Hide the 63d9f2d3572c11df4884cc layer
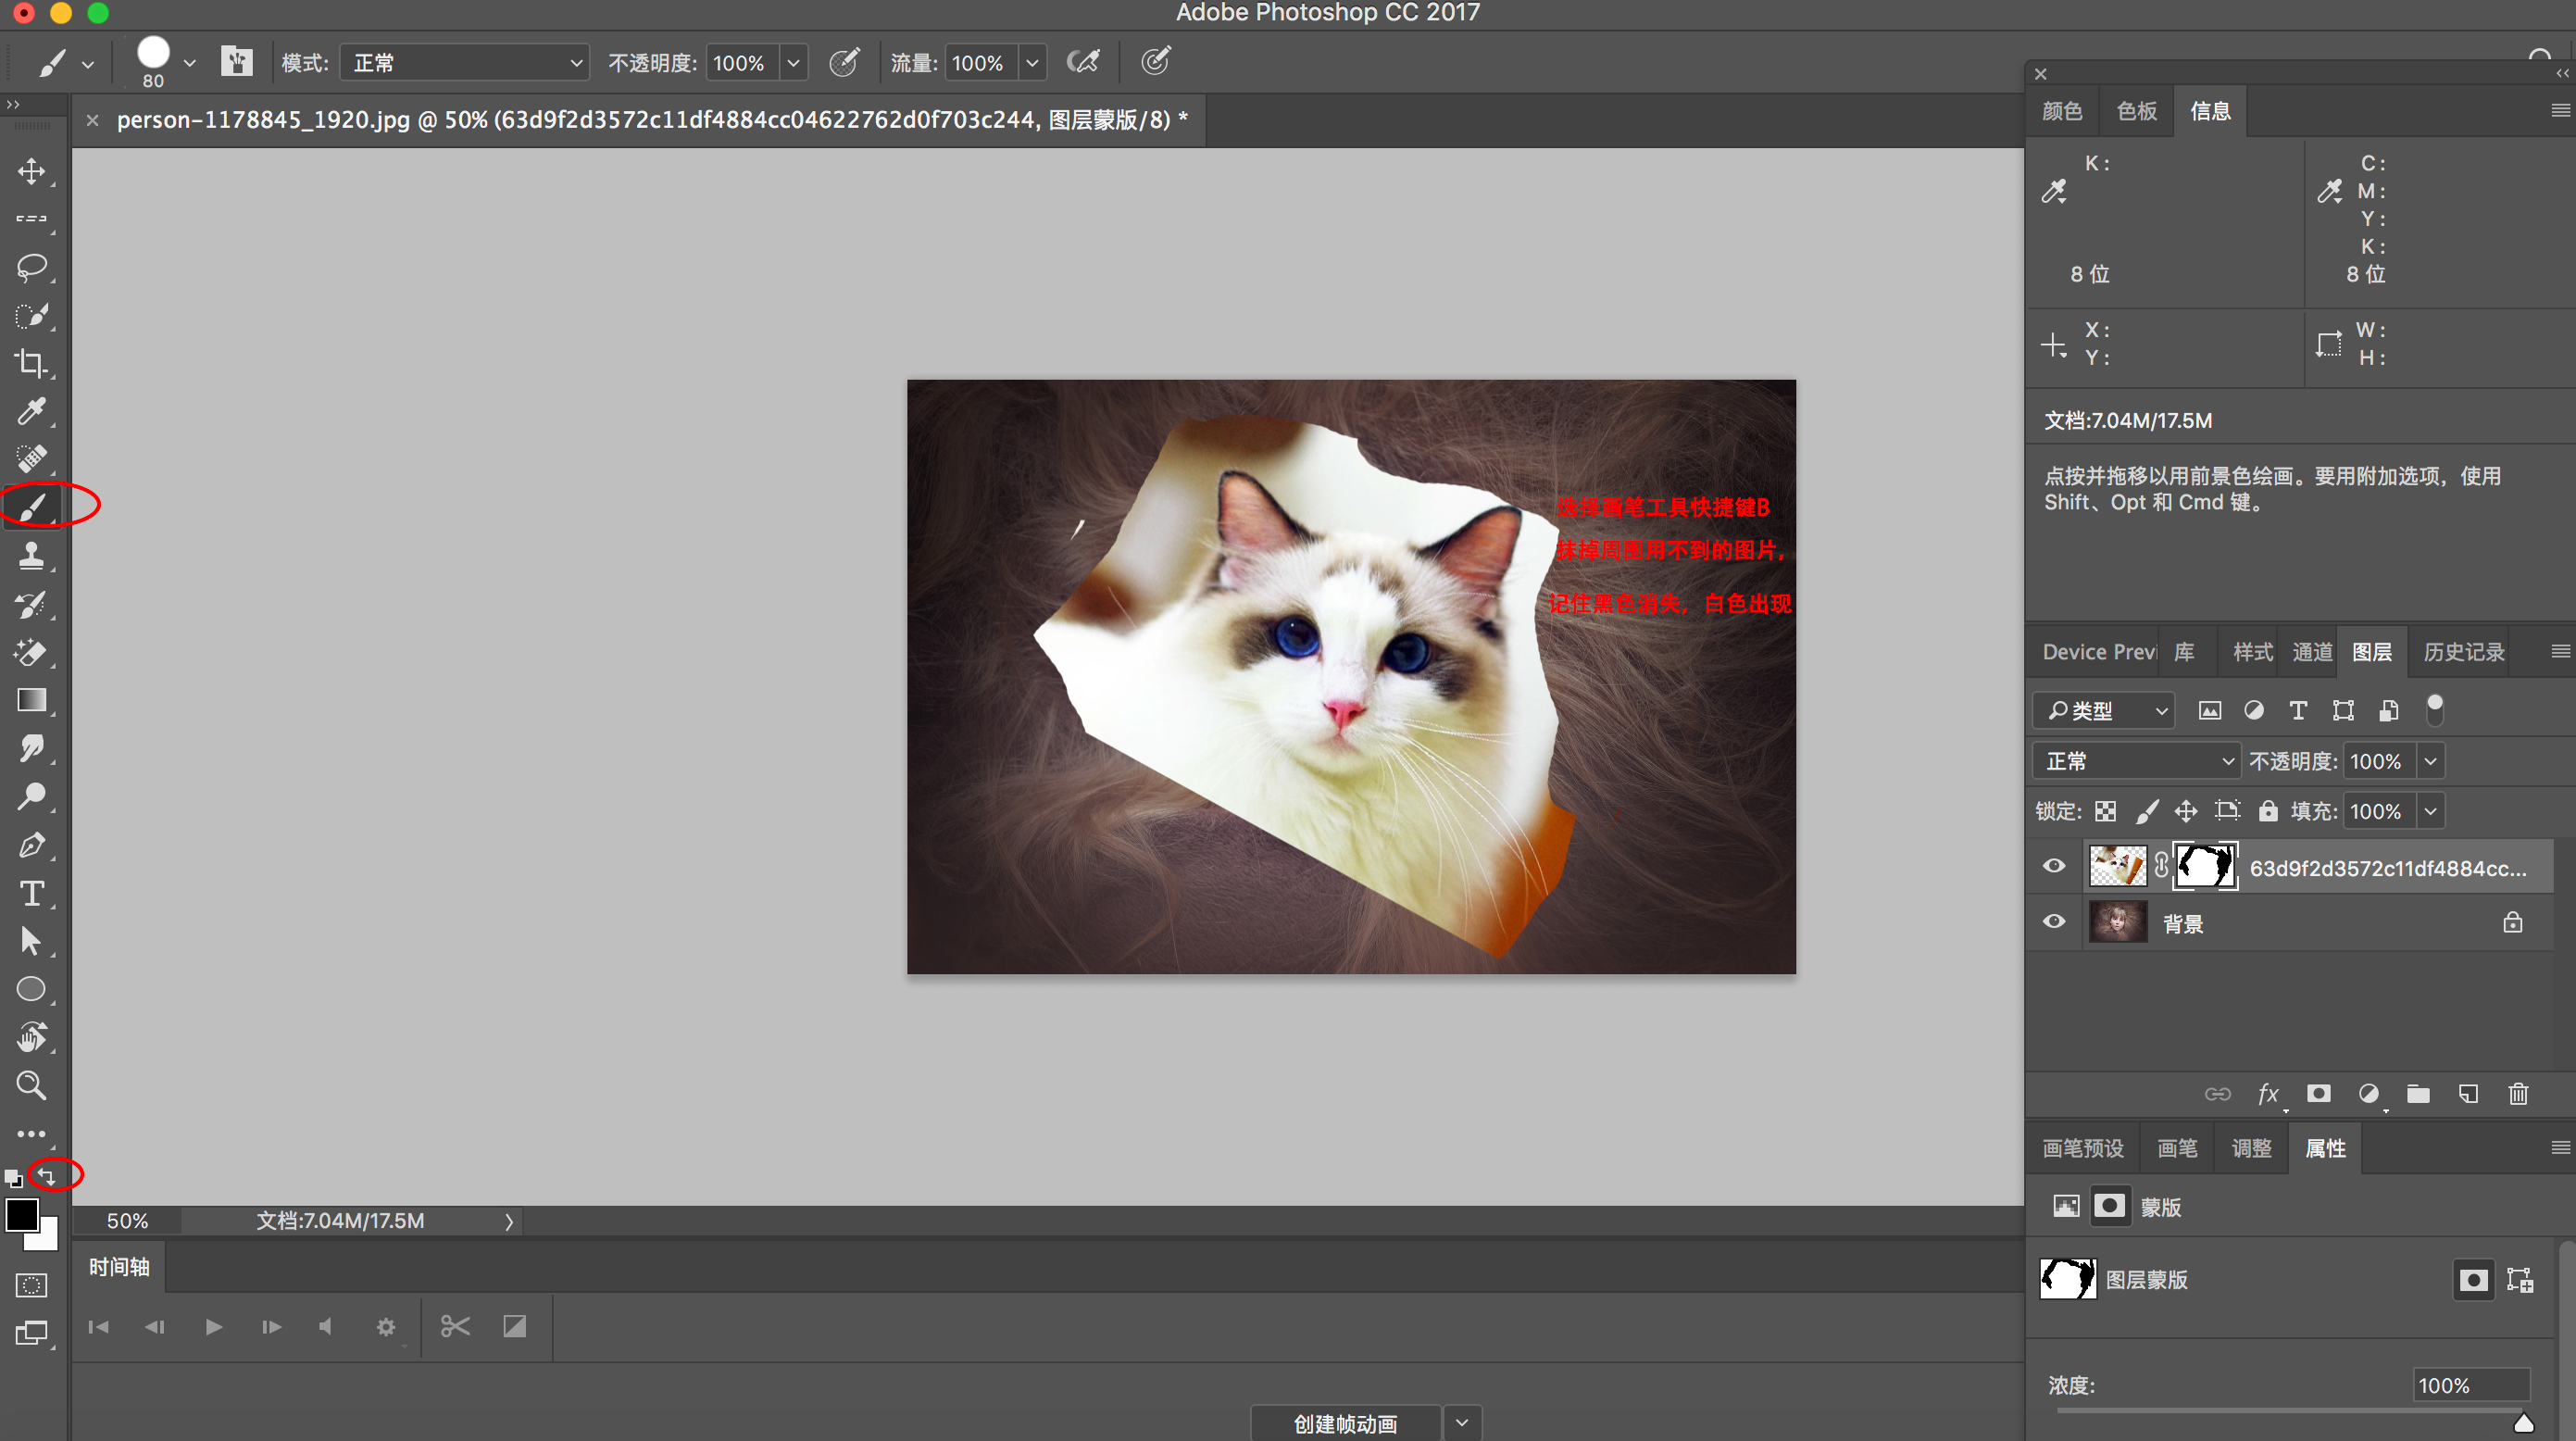 (2054, 866)
